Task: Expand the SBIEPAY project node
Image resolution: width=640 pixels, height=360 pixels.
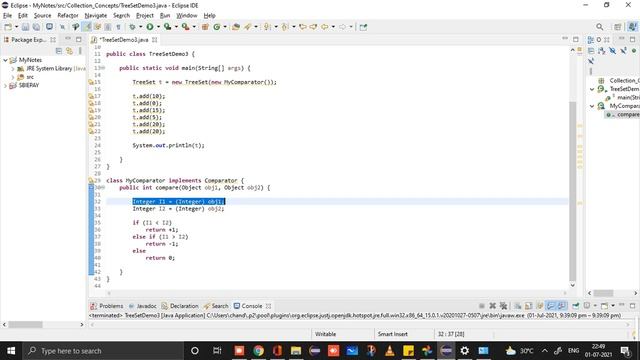Action: coord(5,86)
